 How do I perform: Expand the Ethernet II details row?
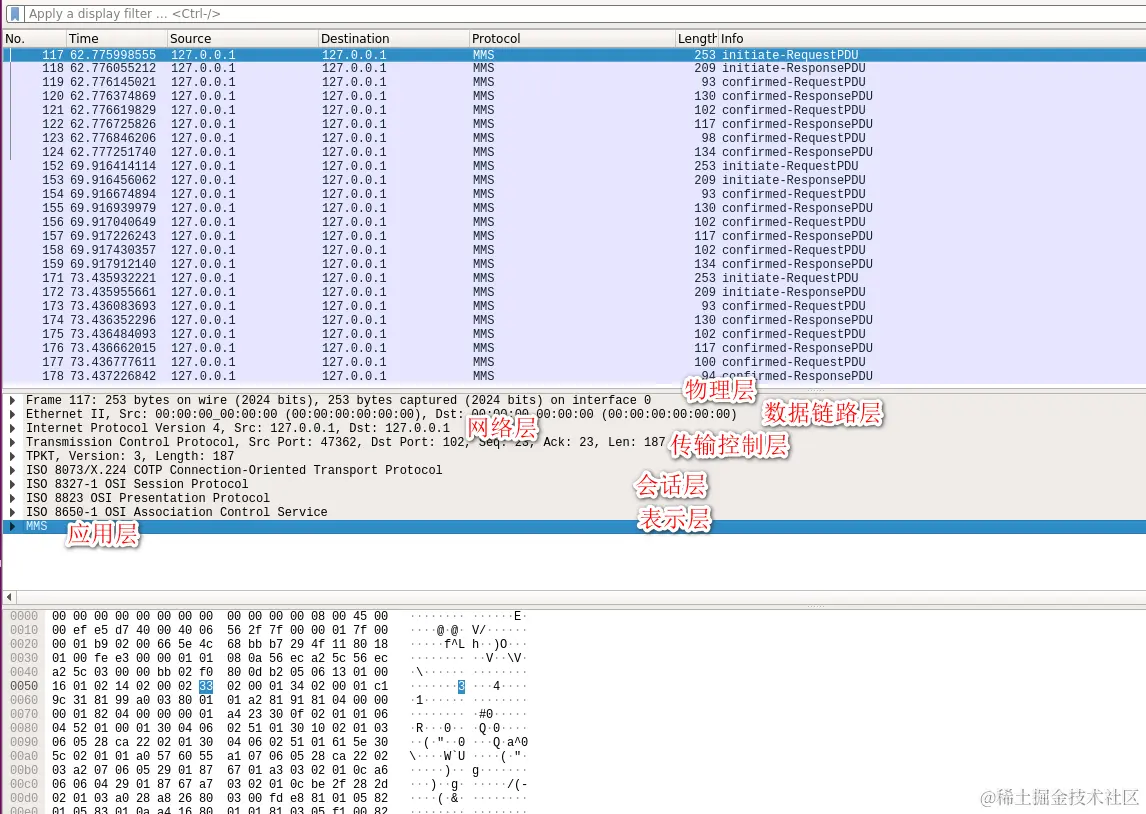12,414
